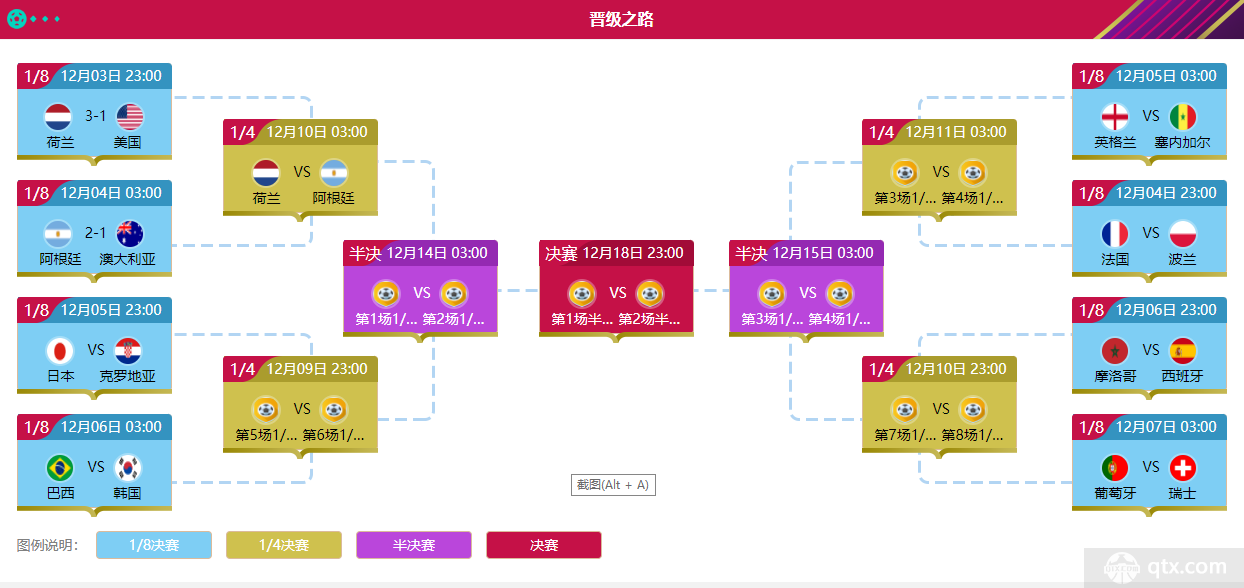Click the 西班牙 team name
This screenshot has height=588, width=1244.
tap(1182, 377)
